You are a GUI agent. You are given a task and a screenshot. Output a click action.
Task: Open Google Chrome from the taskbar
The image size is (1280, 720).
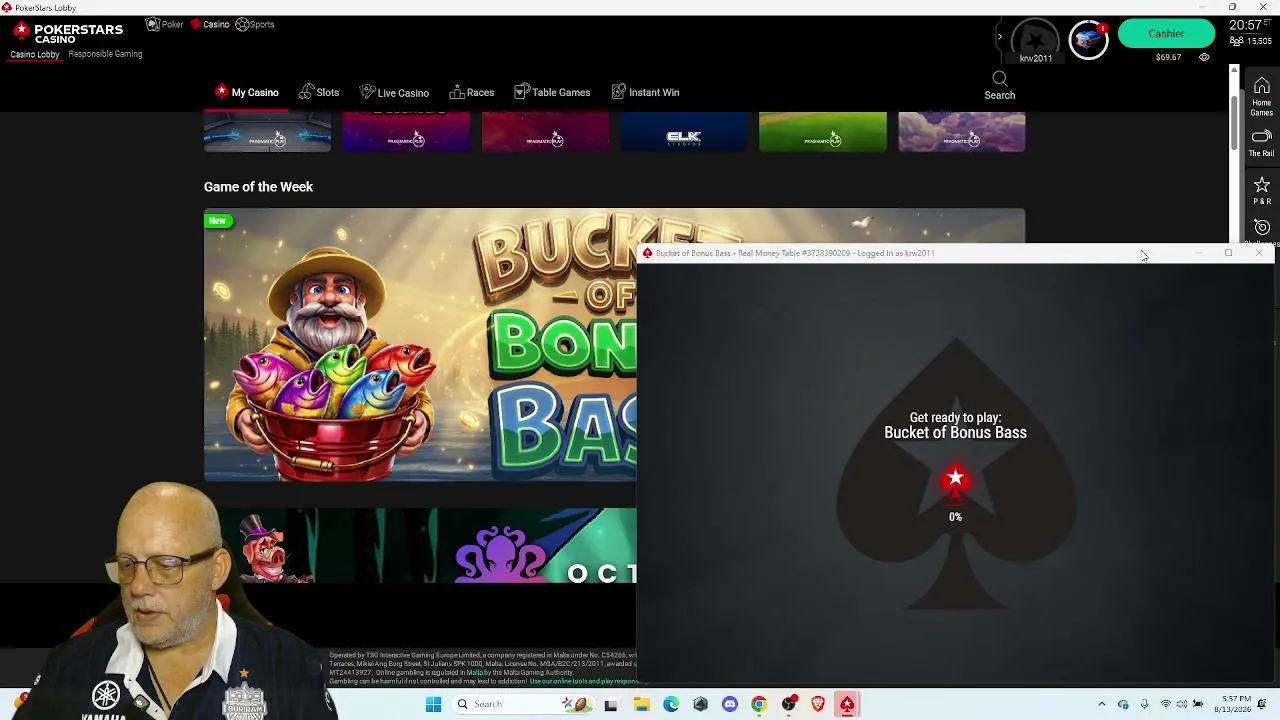tap(759, 704)
